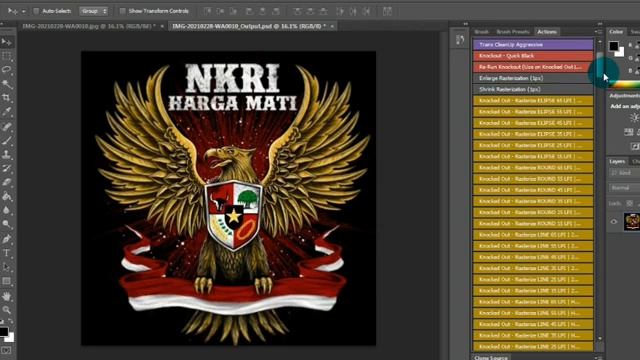Switch to the IMG-20210228-WA0010.jpg document tab
The height and width of the screenshot is (360, 640).
(x=89, y=26)
